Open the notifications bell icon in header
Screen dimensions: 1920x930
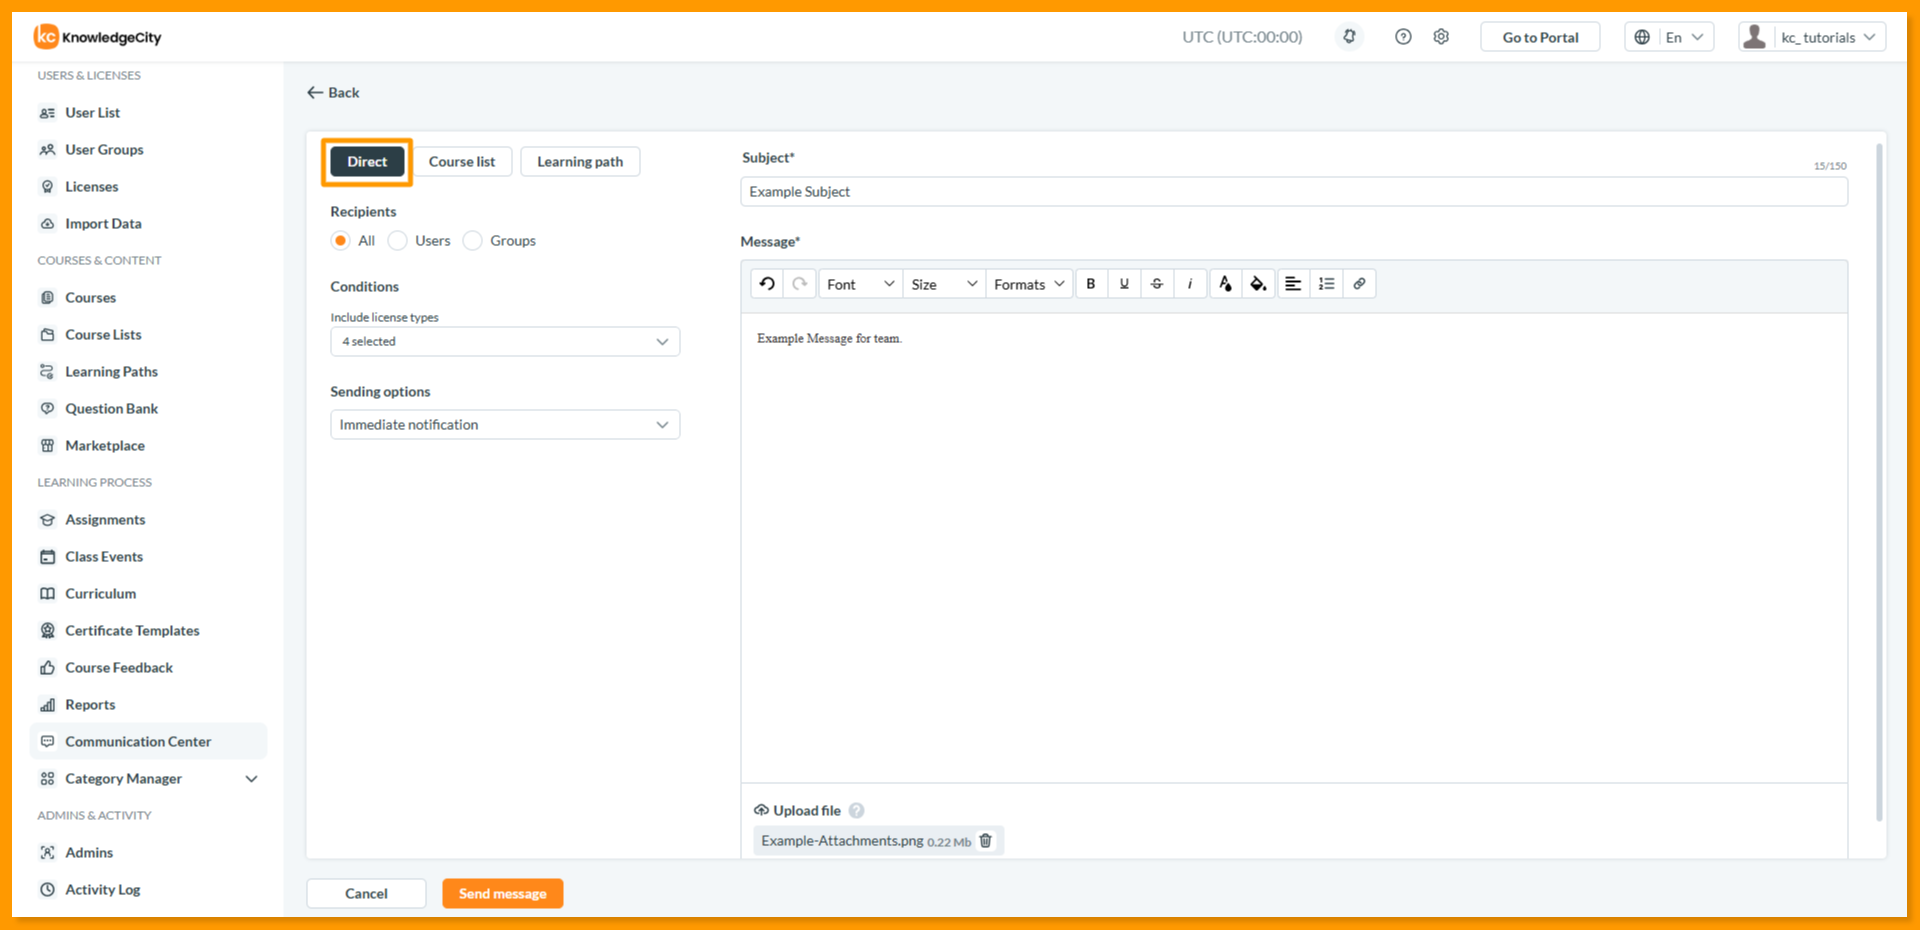pyautogui.click(x=1349, y=37)
